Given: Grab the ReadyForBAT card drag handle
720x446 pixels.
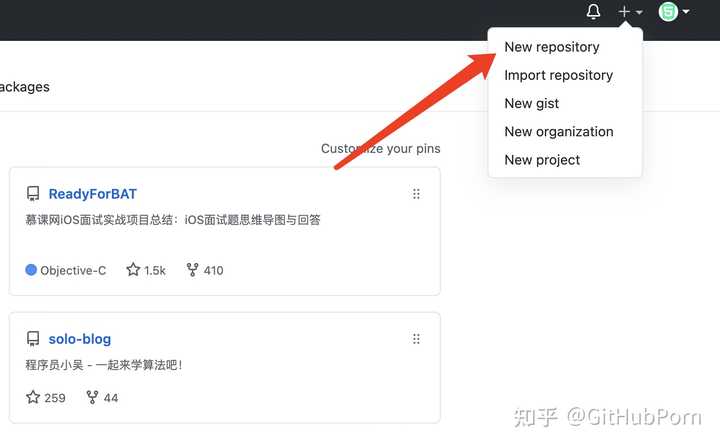Looking at the screenshot, I should tap(416, 194).
